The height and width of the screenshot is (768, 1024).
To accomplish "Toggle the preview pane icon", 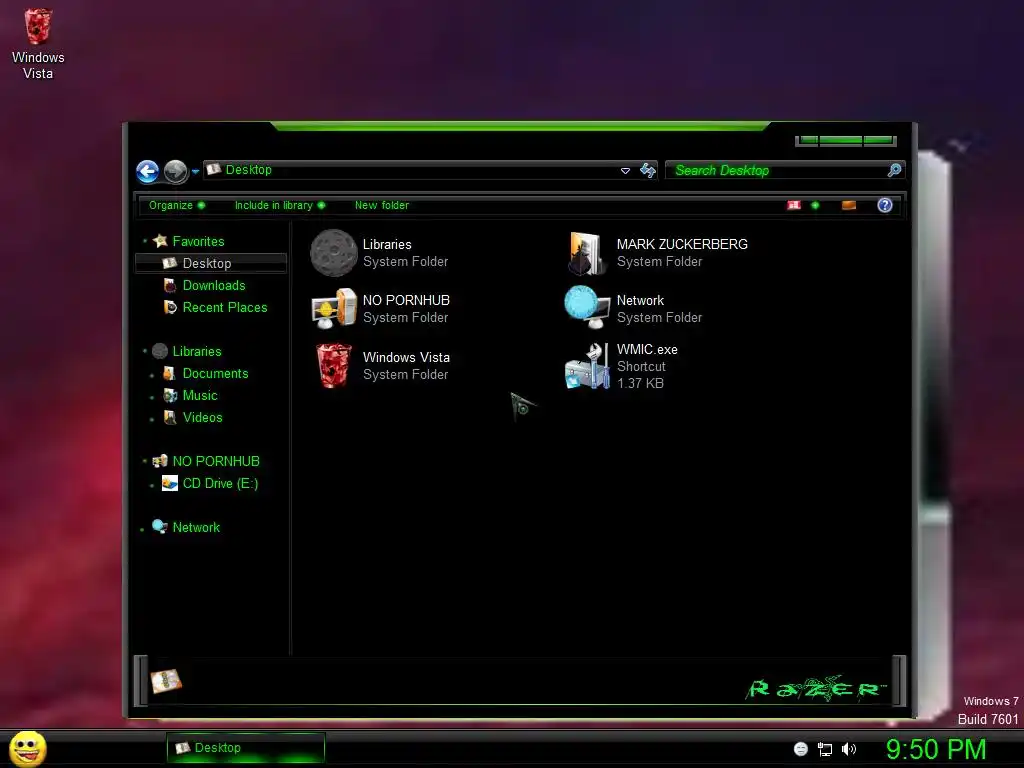I will (x=848, y=205).
